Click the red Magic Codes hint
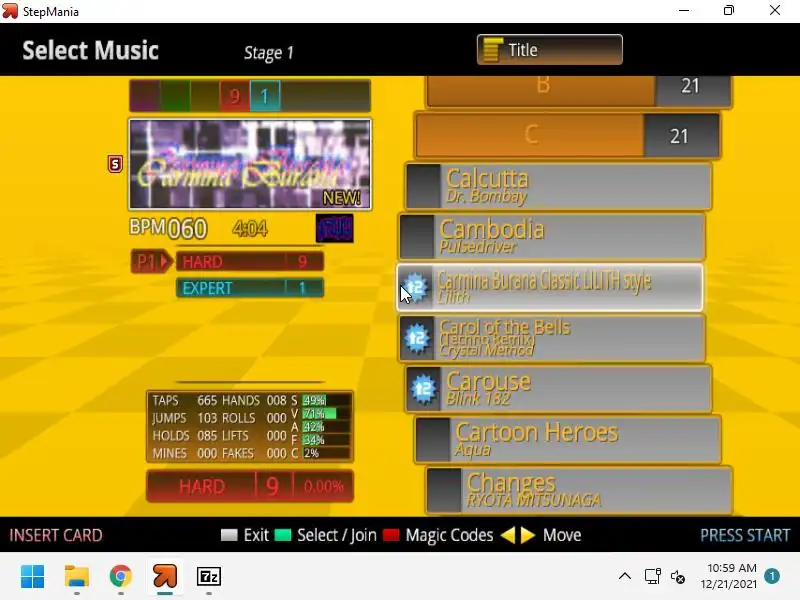Screen dimensions: 800x600 pos(438,535)
